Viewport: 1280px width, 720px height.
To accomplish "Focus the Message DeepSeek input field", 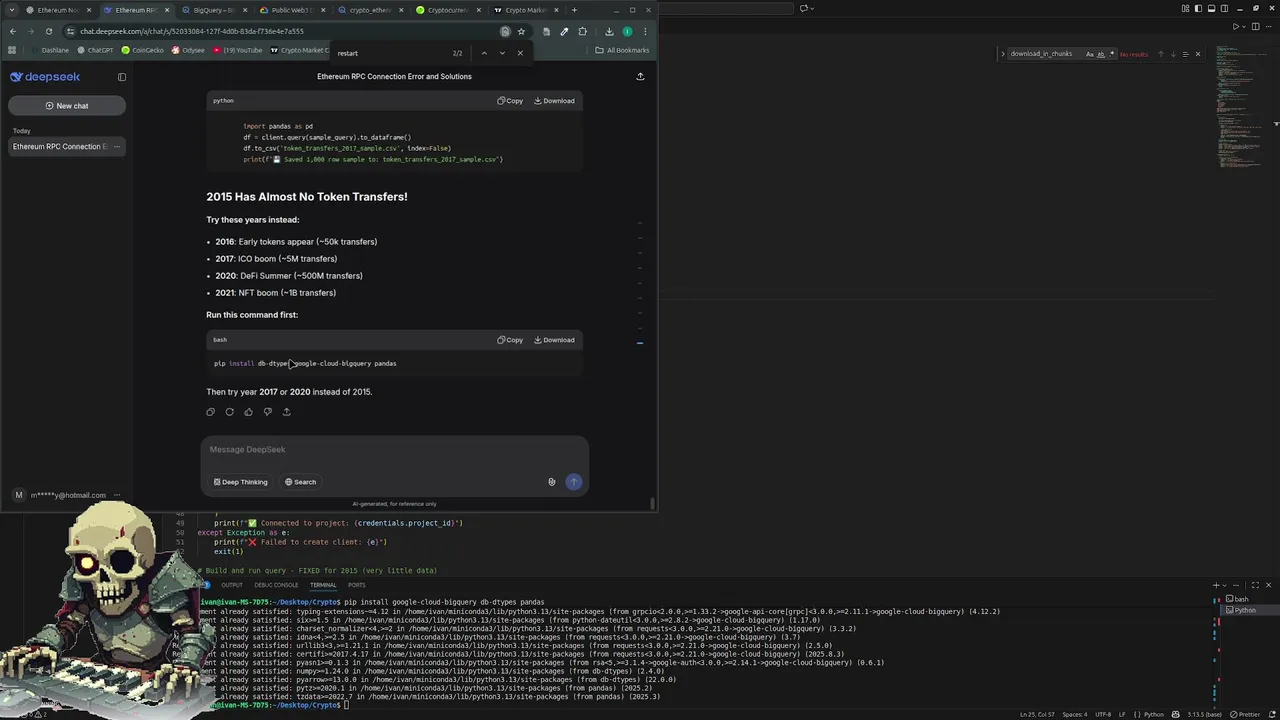I will pos(394,450).
